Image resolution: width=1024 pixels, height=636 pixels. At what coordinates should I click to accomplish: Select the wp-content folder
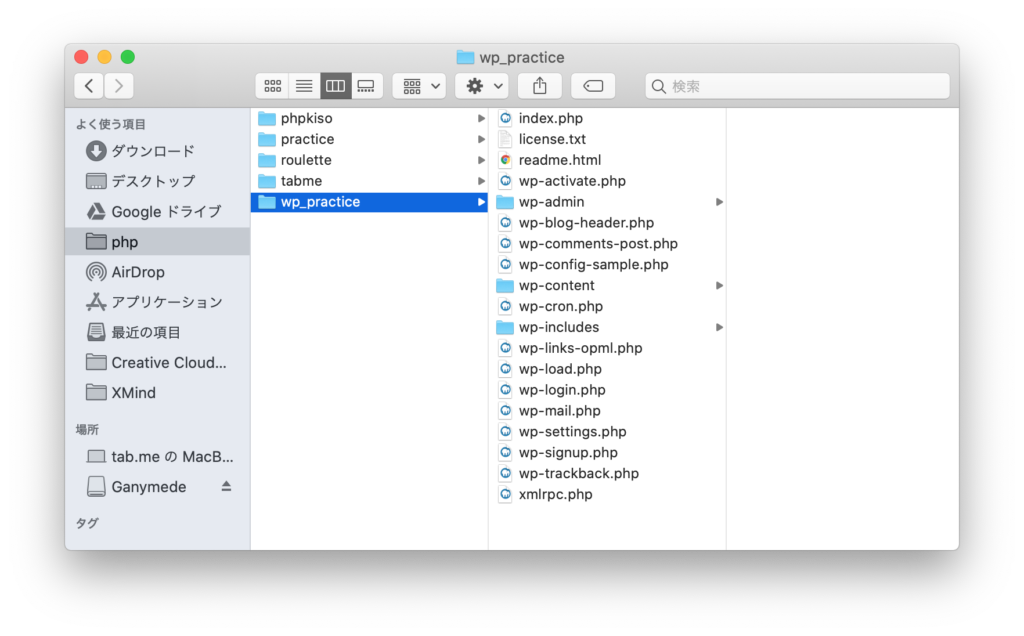click(556, 286)
